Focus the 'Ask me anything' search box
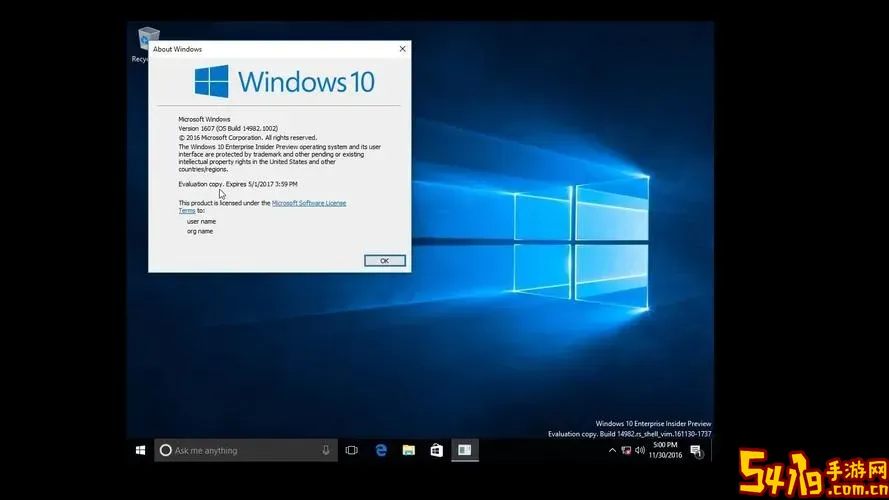Image resolution: width=889 pixels, height=500 pixels. tap(245, 450)
